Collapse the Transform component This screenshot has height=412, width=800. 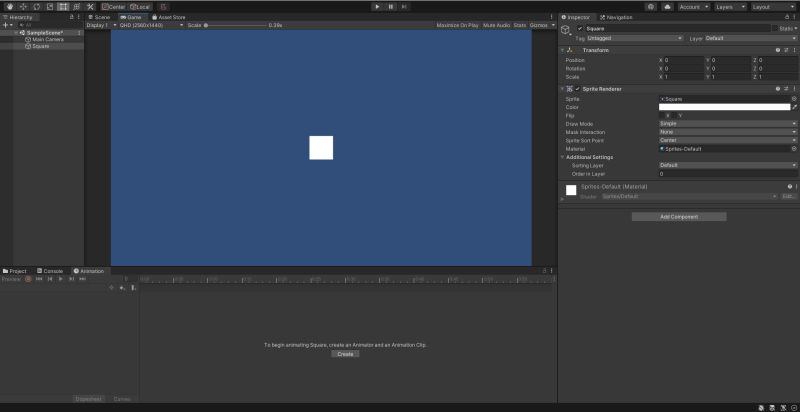click(562, 50)
